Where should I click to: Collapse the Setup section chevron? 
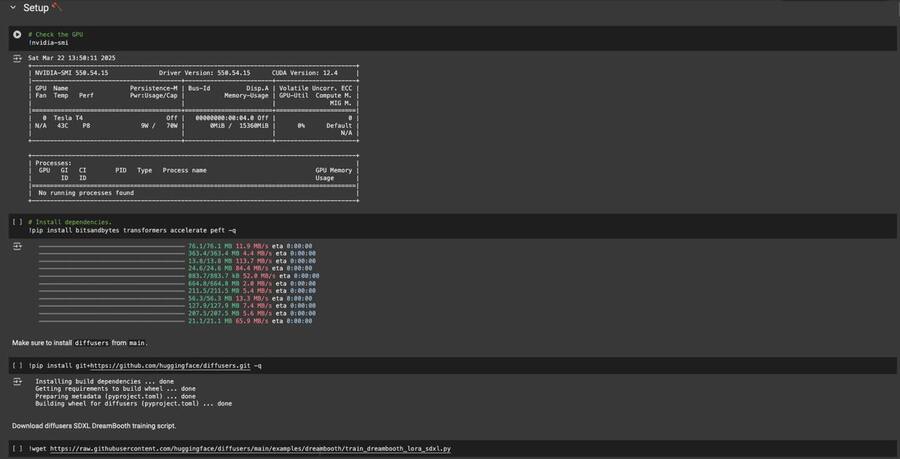13,7
